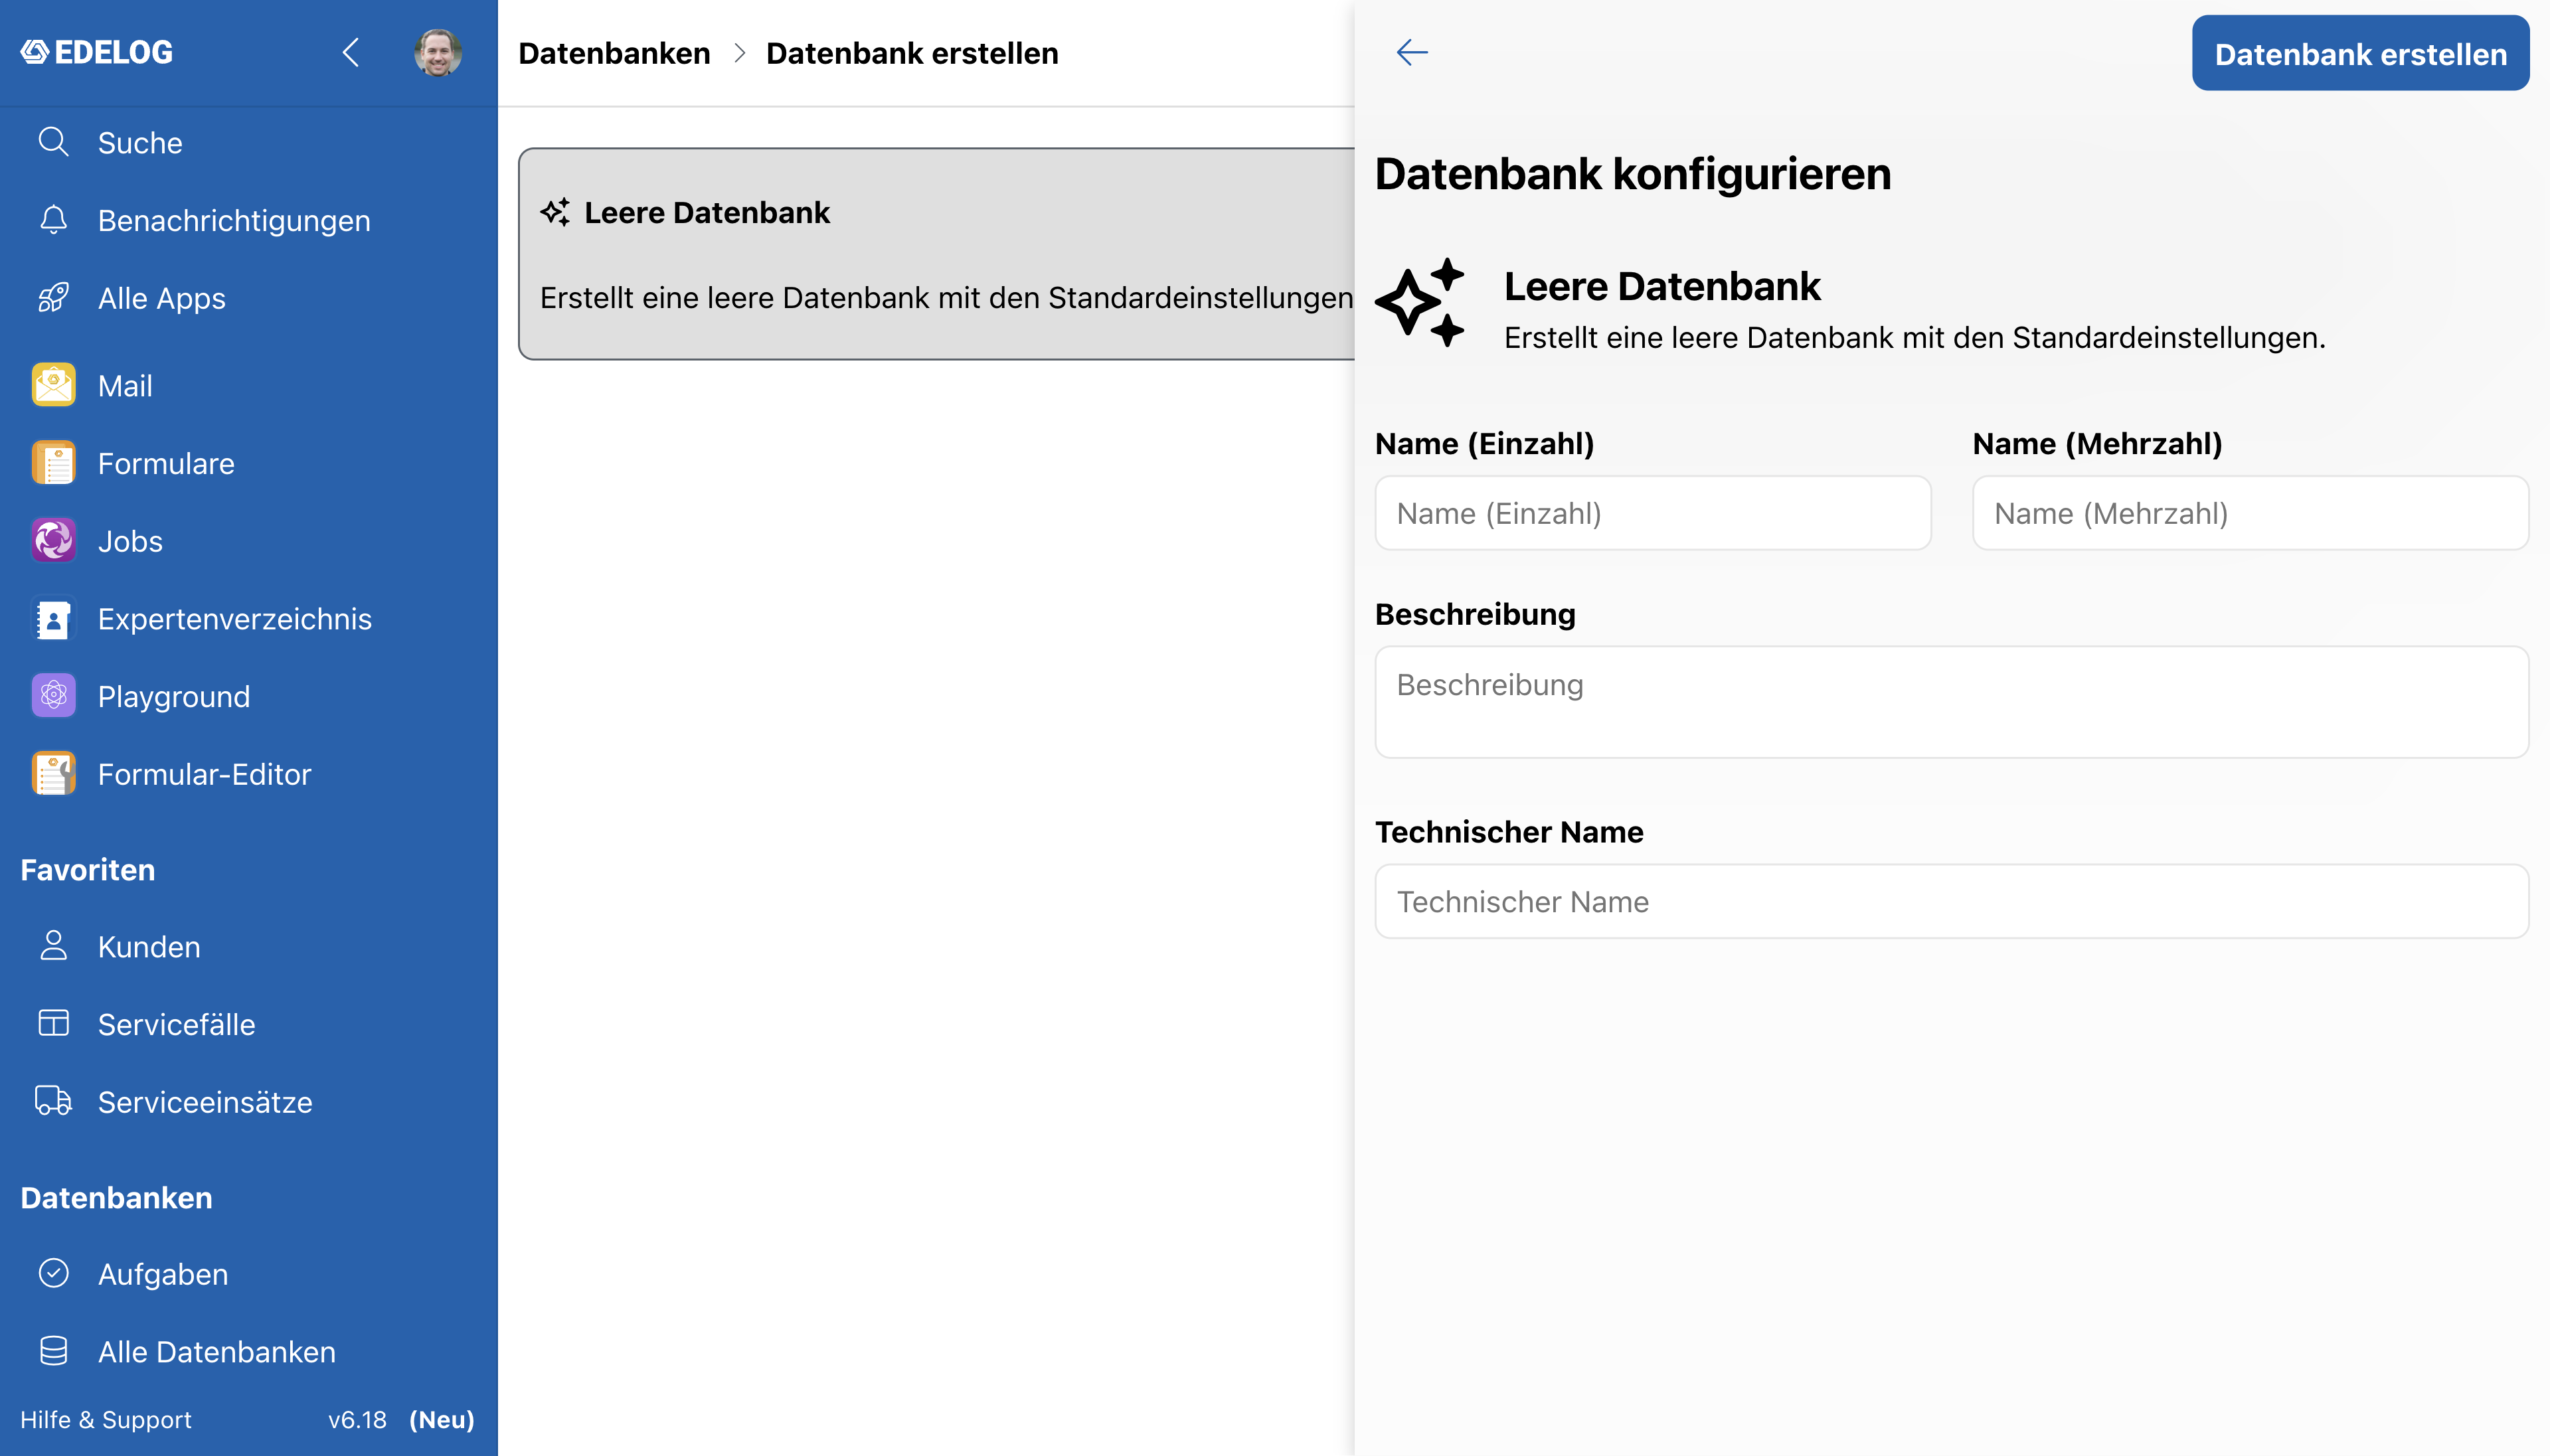Open the Suche menu item label
The width and height of the screenshot is (2550, 1456).
140,142
